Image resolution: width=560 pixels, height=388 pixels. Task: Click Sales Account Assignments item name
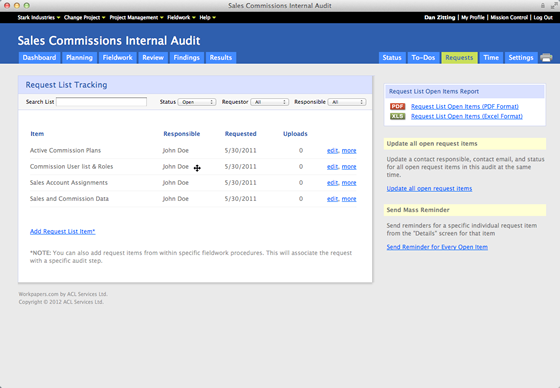click(x=69, y=183)
